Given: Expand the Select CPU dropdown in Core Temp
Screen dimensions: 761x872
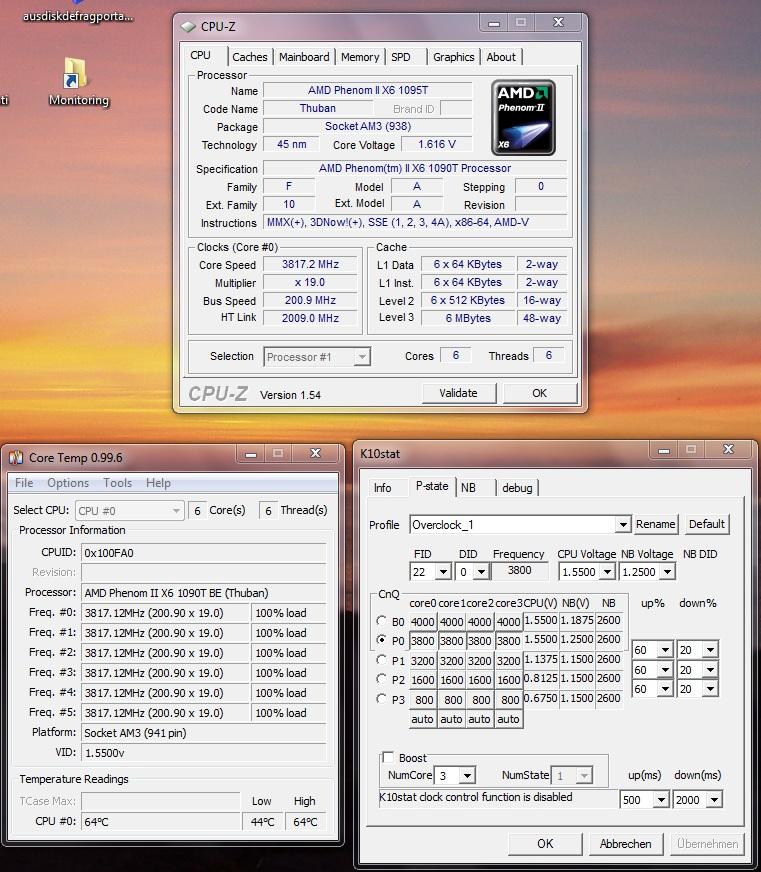Looking at the screenshot, I should coord(129,511).
